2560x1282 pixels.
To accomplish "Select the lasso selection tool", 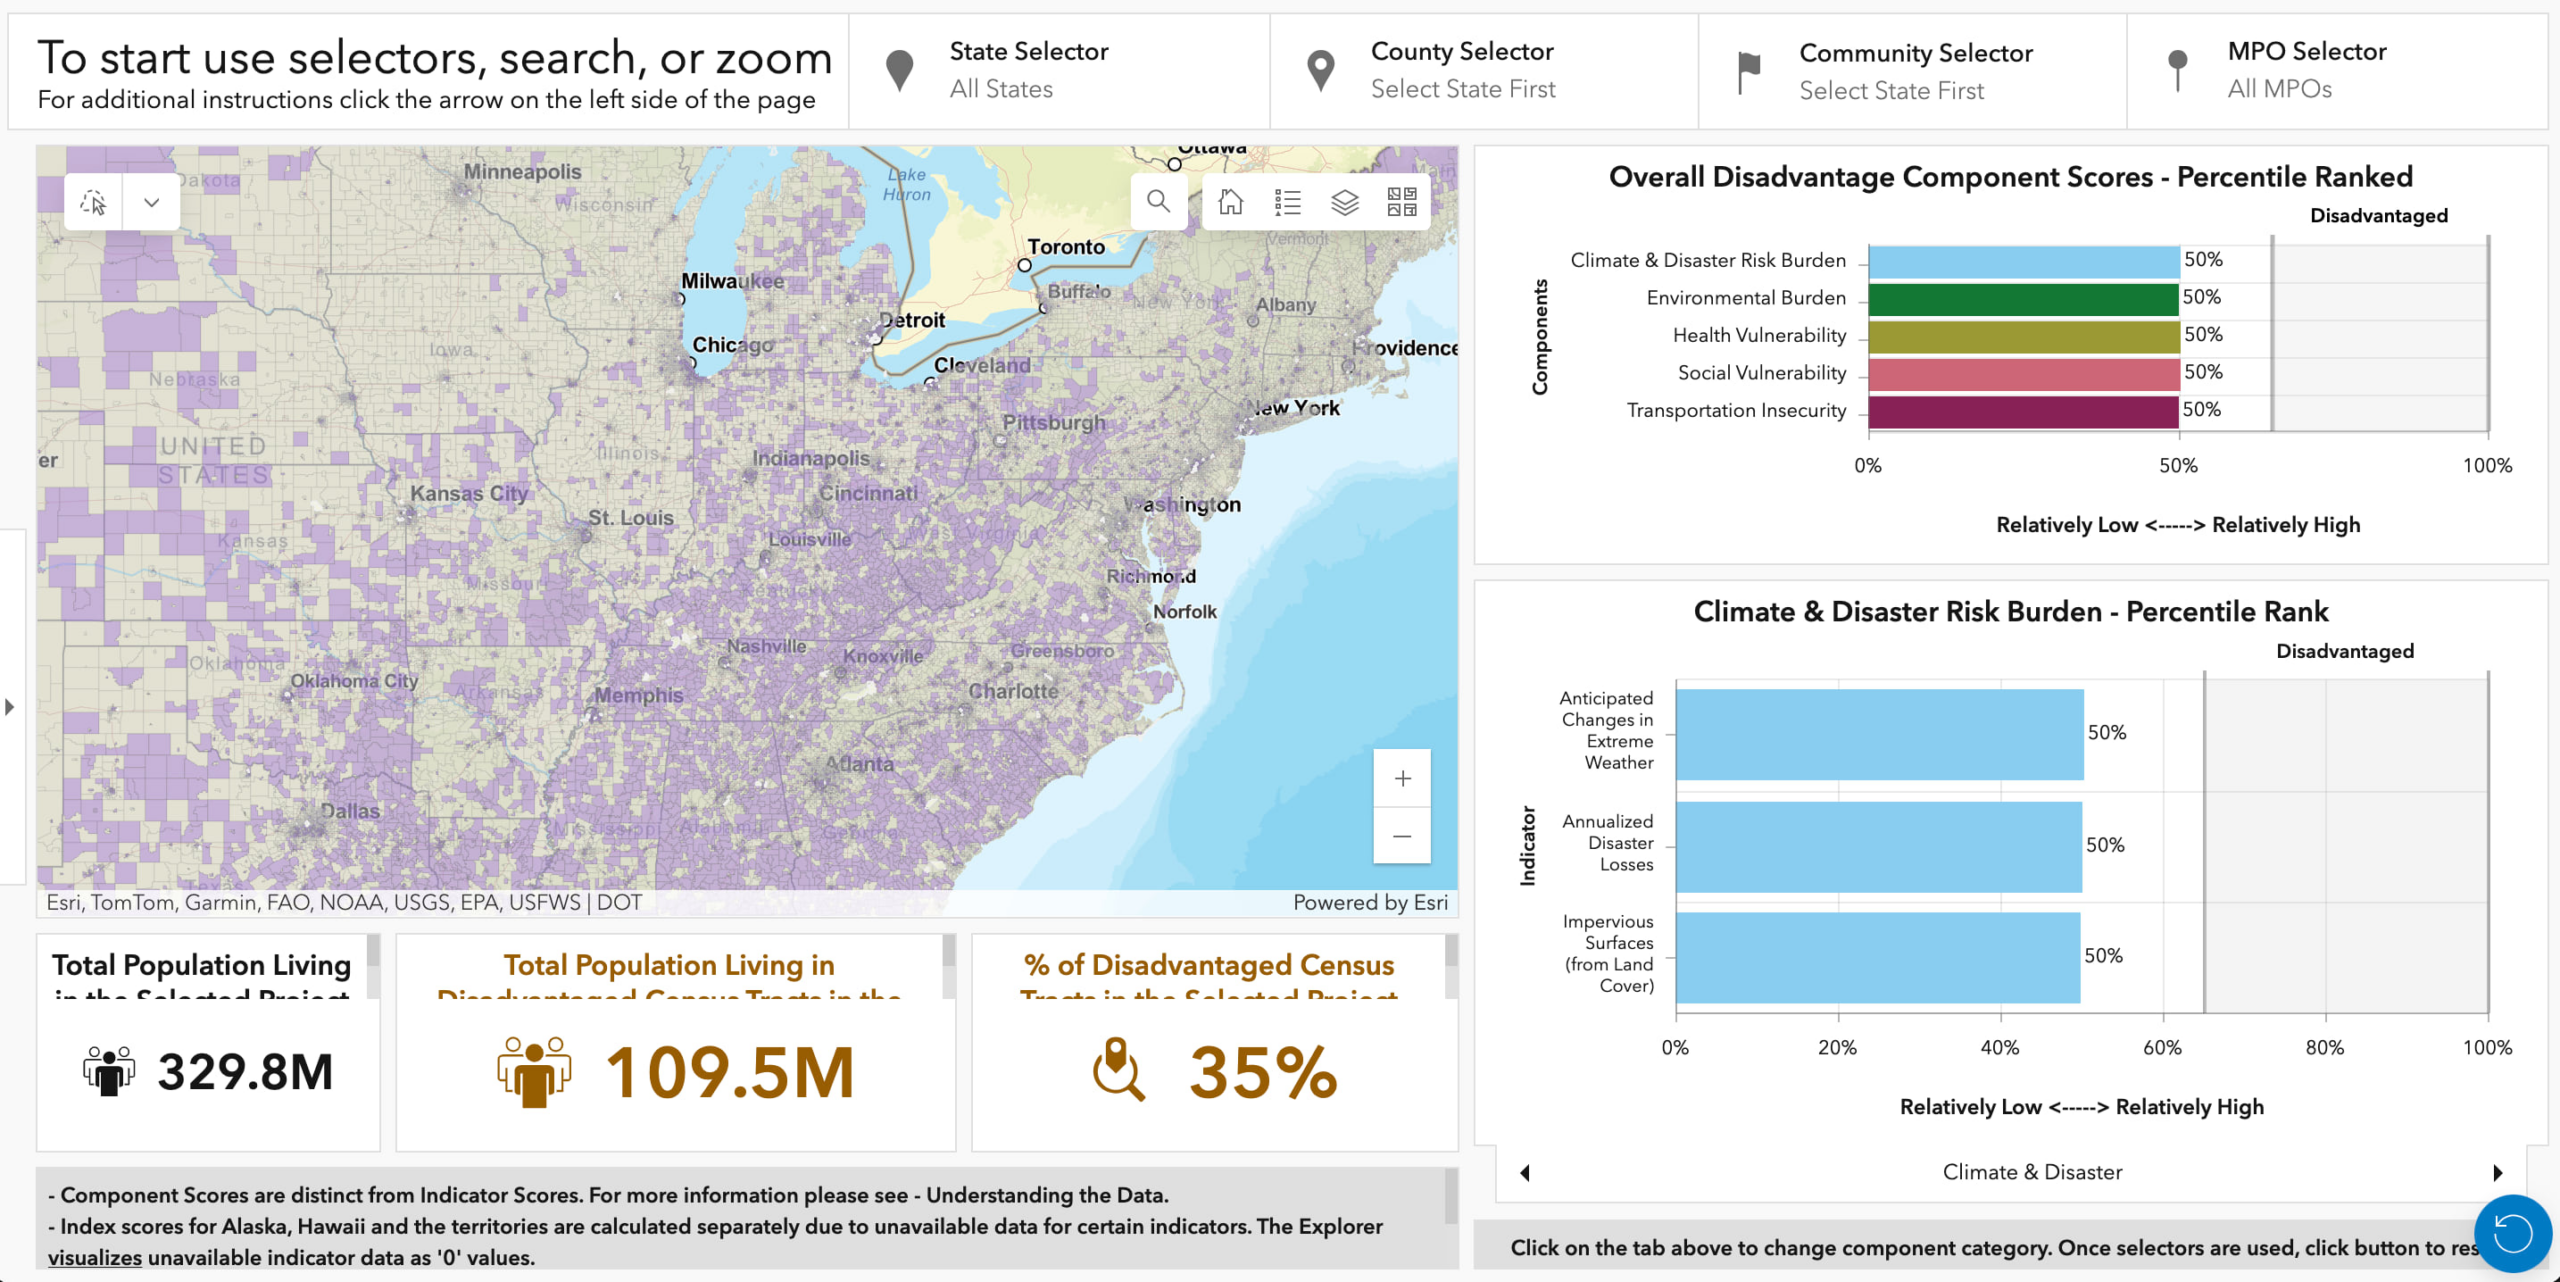I will tap(93, 201).
